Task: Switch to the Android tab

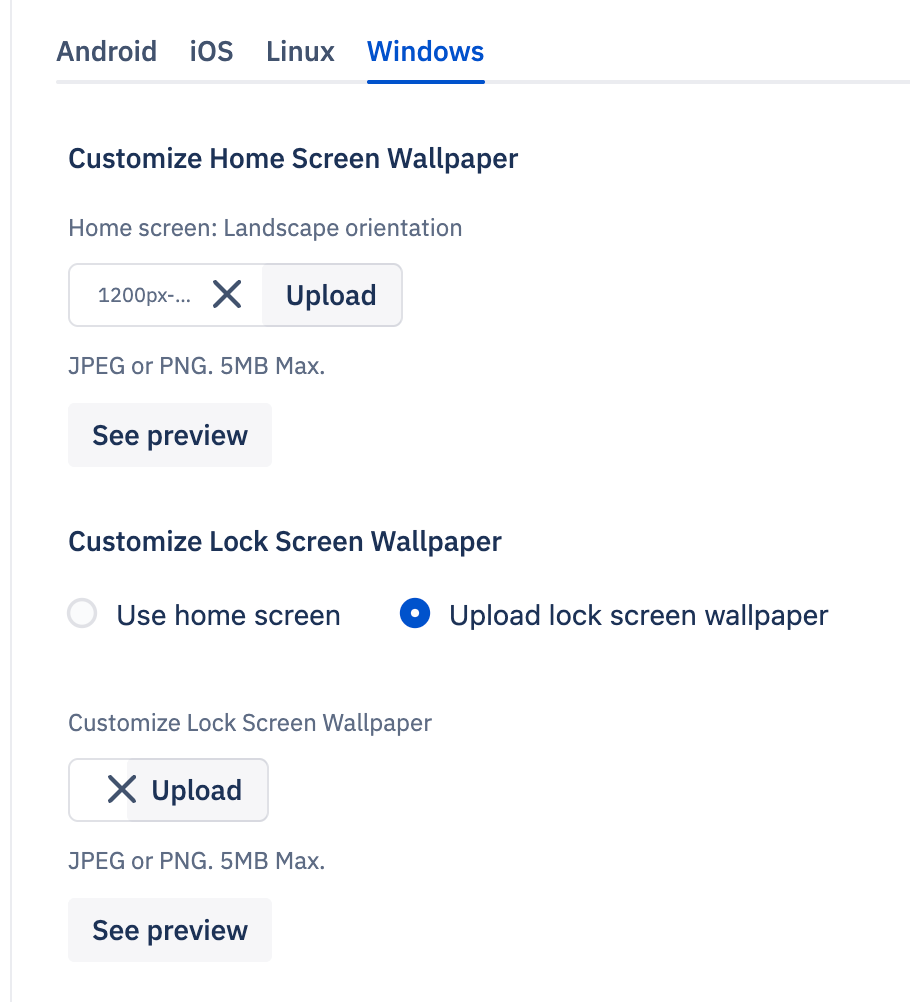Action: (x=106, y=52)
